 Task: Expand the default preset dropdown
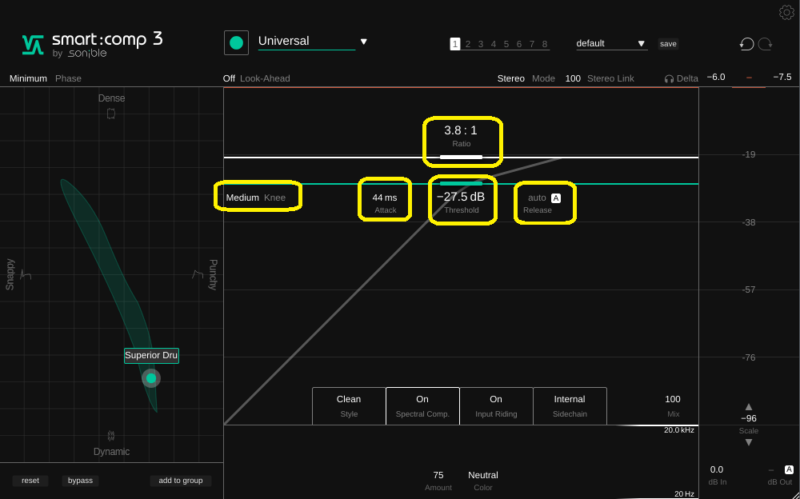click(x=641, y=44)
